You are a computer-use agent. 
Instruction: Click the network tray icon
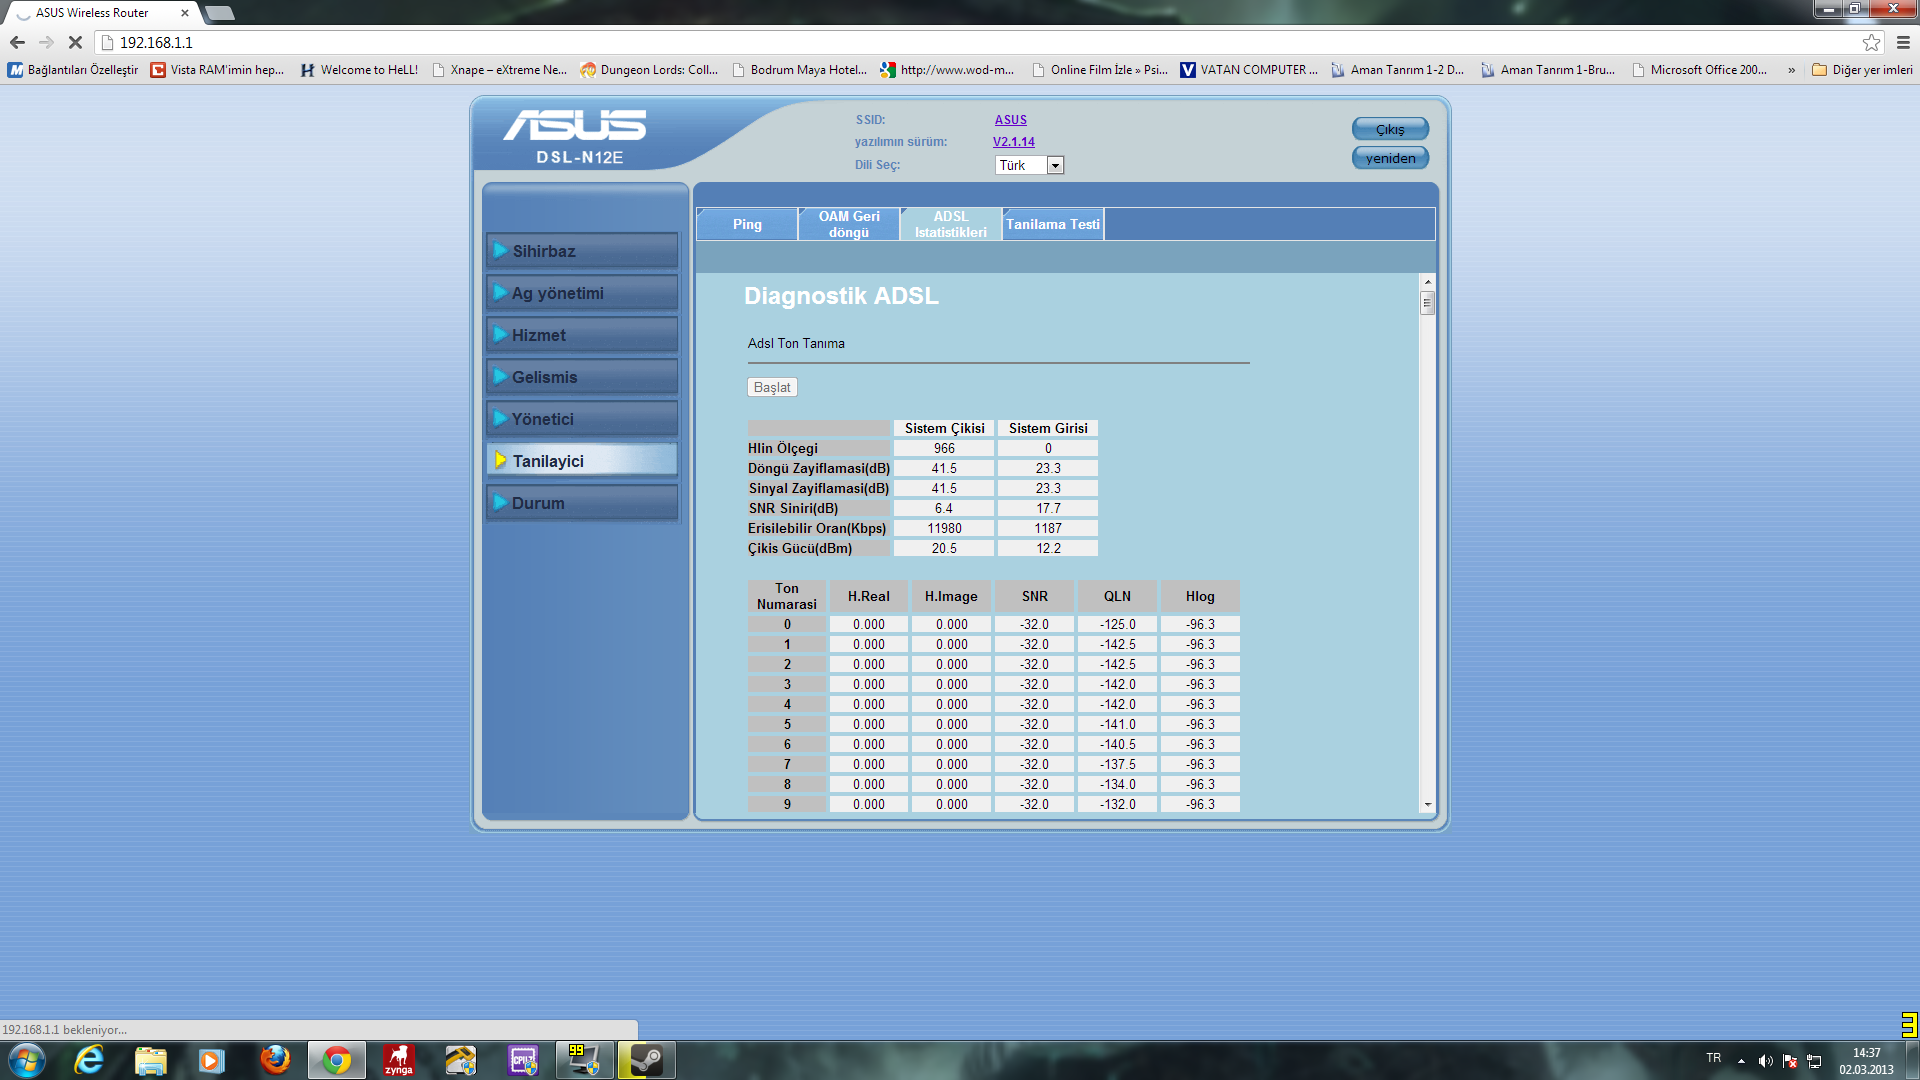[x=1814, y=1061]
